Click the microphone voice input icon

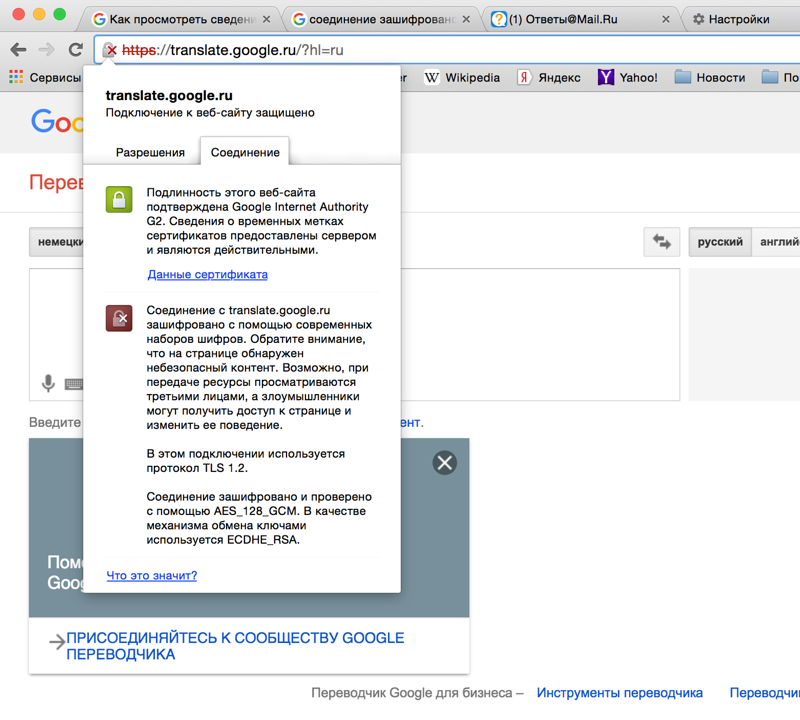tap(48, 383)
